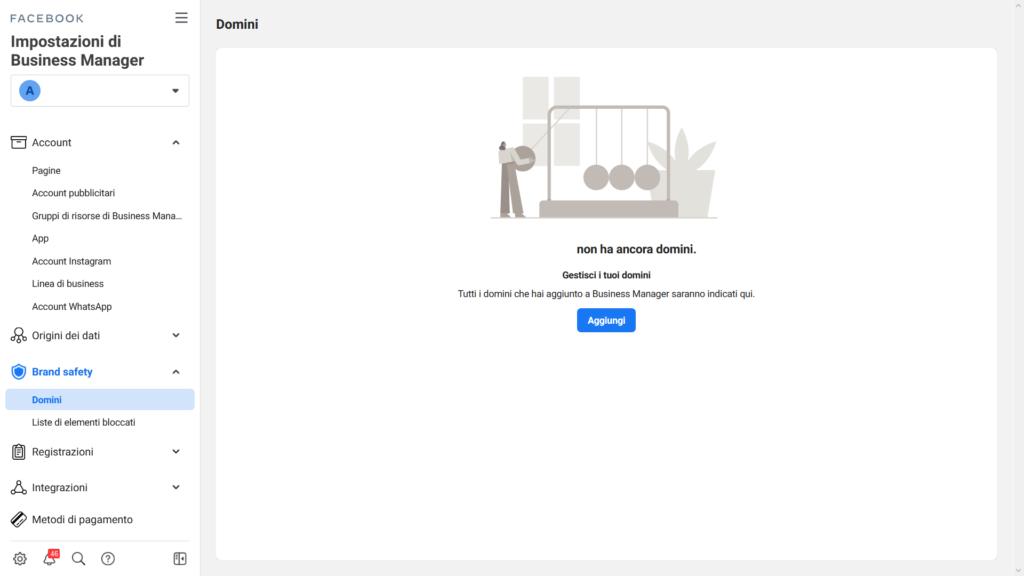Click the page scrollbar down arrow

click(x=1018, y=571)
